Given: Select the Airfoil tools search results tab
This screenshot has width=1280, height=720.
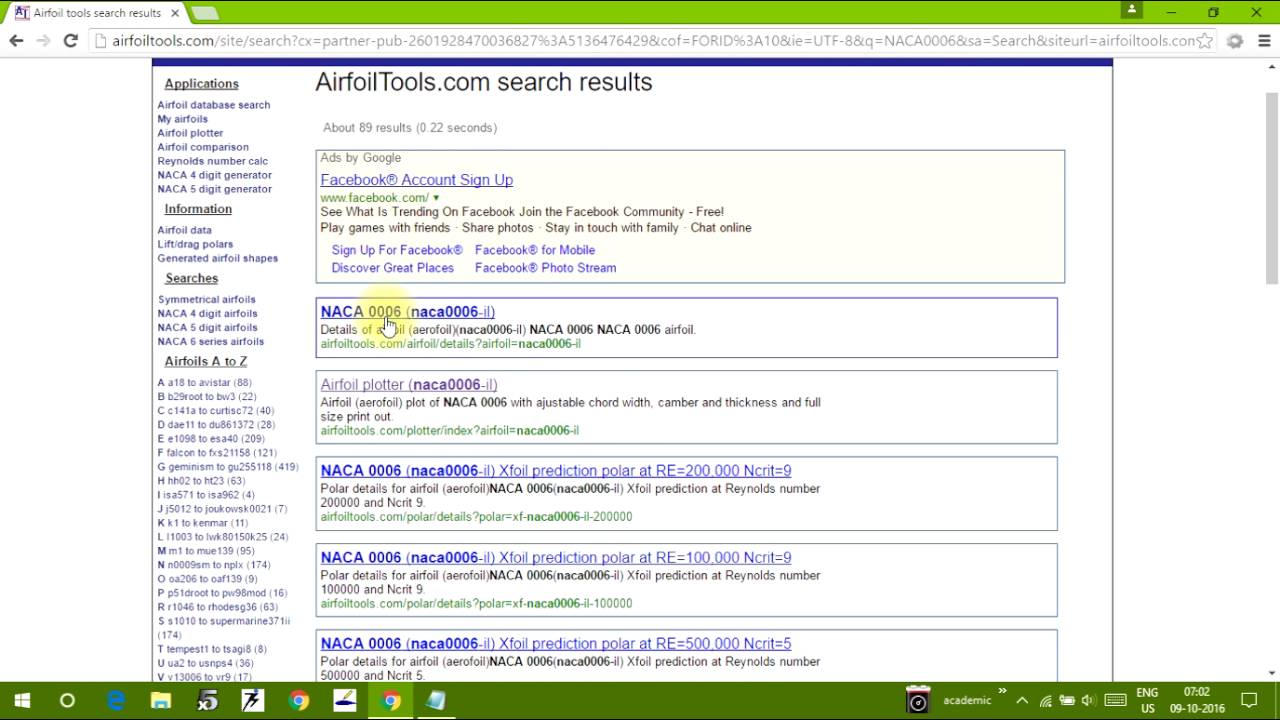Looking at the screenshot, I should 95,13.
